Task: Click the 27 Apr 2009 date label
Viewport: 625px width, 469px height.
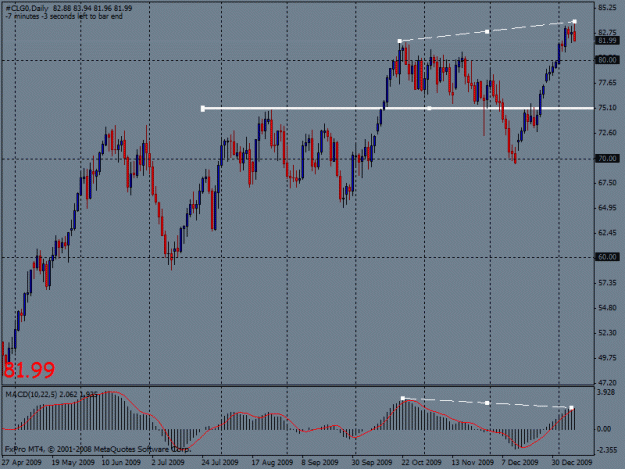Action: [x=21, y=462]
